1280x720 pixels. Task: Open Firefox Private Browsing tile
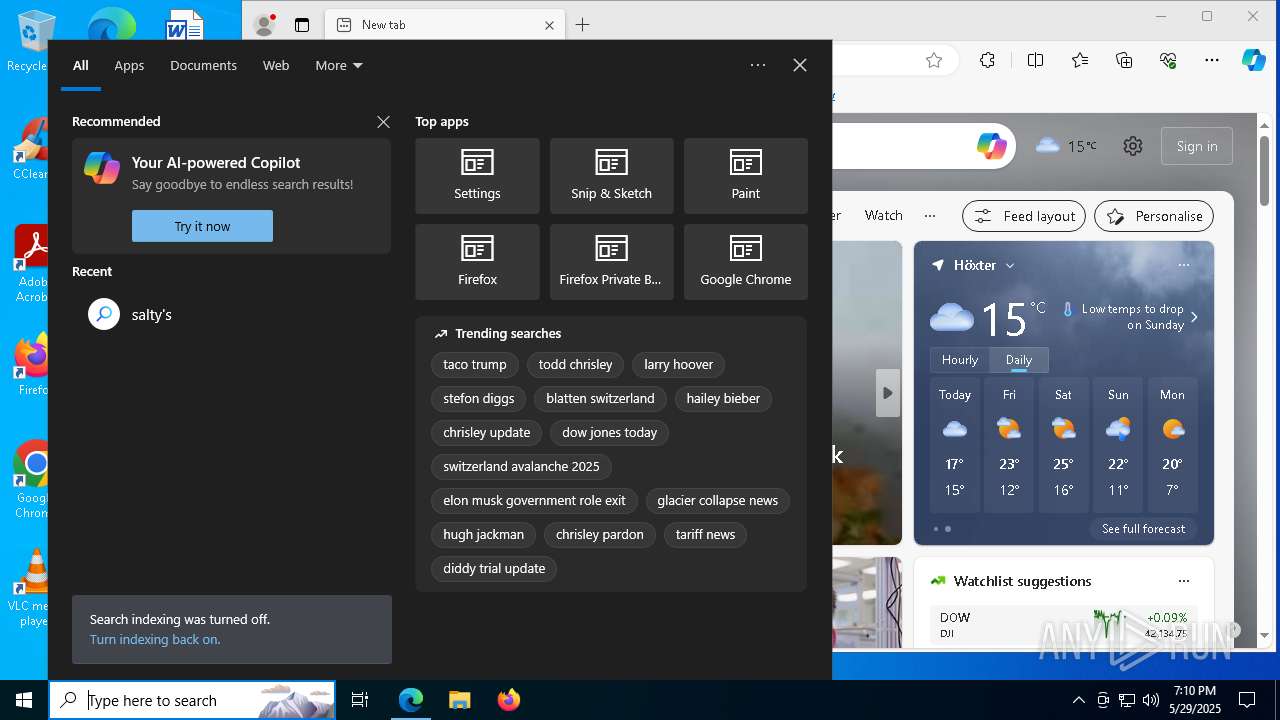point(611,262)
